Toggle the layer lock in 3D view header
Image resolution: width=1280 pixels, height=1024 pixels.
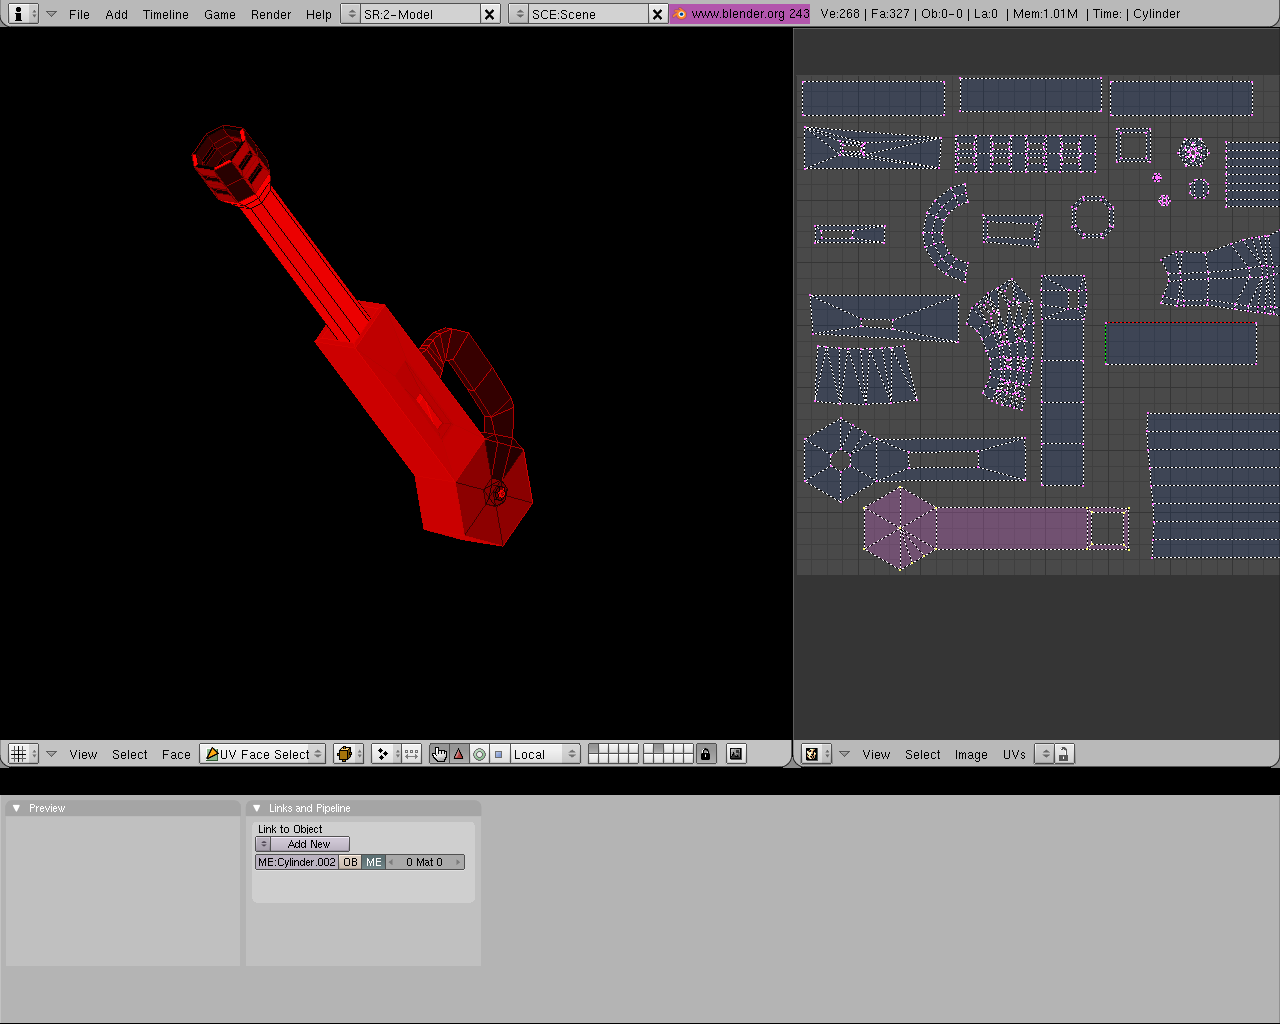706,754
